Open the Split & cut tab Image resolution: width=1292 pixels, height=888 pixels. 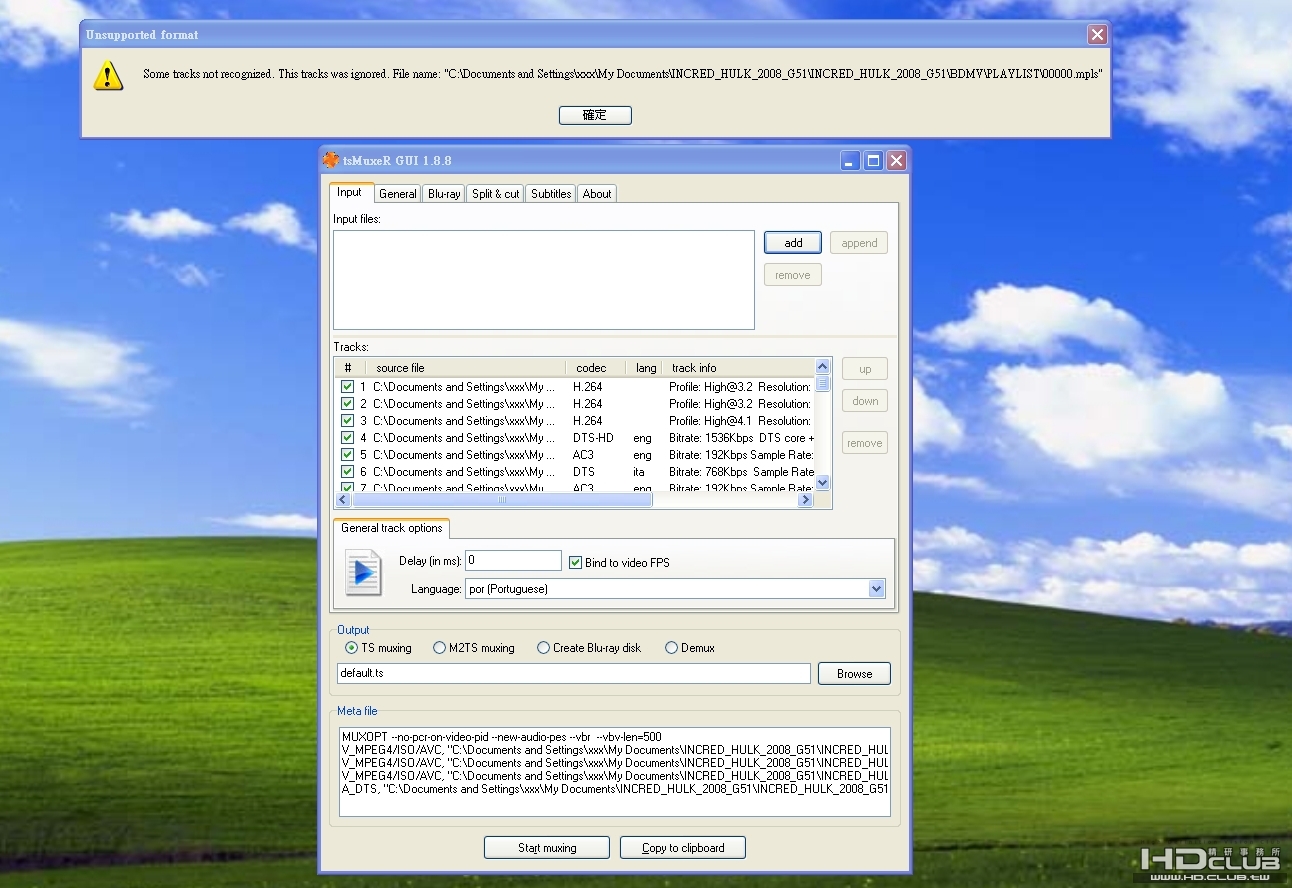[x=495, y=194]
